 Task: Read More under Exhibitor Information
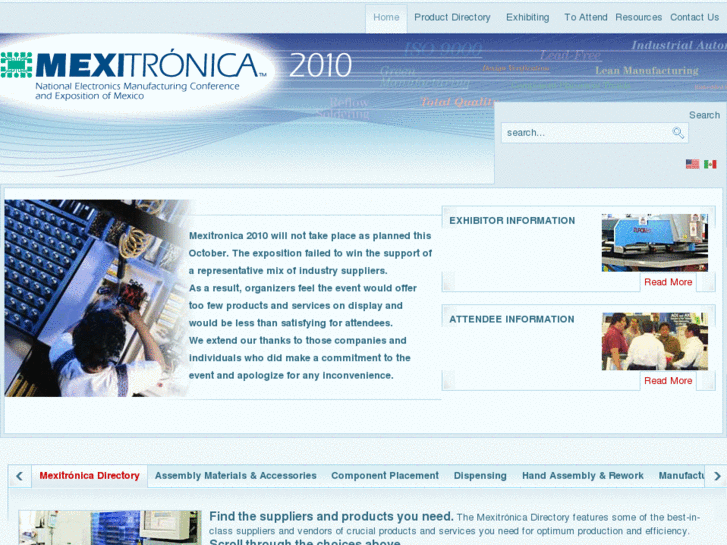click(x=668, y=282)
